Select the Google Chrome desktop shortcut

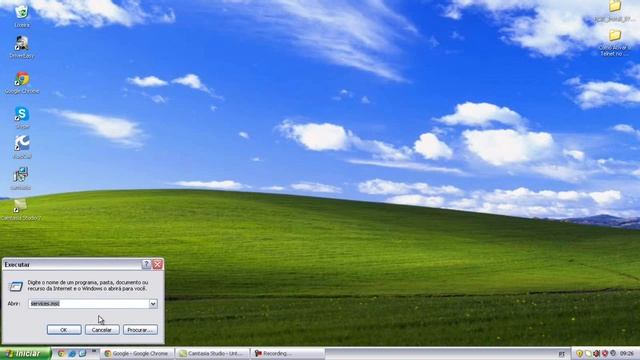[22, 83]
